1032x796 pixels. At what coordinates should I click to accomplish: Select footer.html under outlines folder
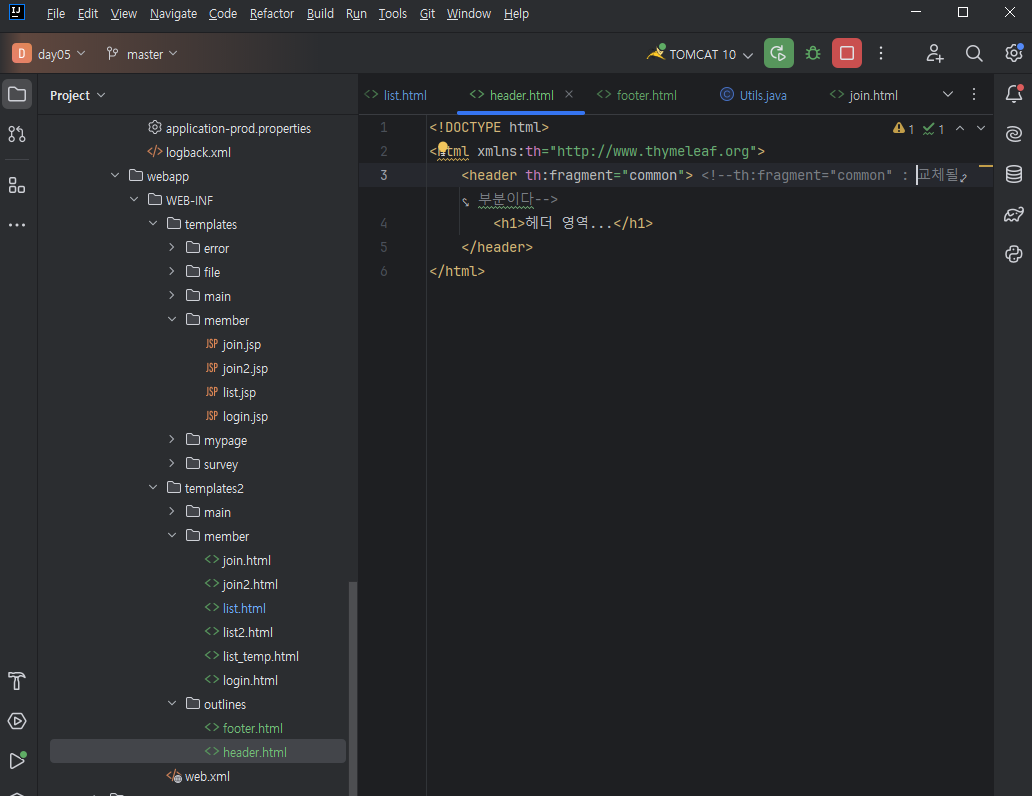[244, 728]
